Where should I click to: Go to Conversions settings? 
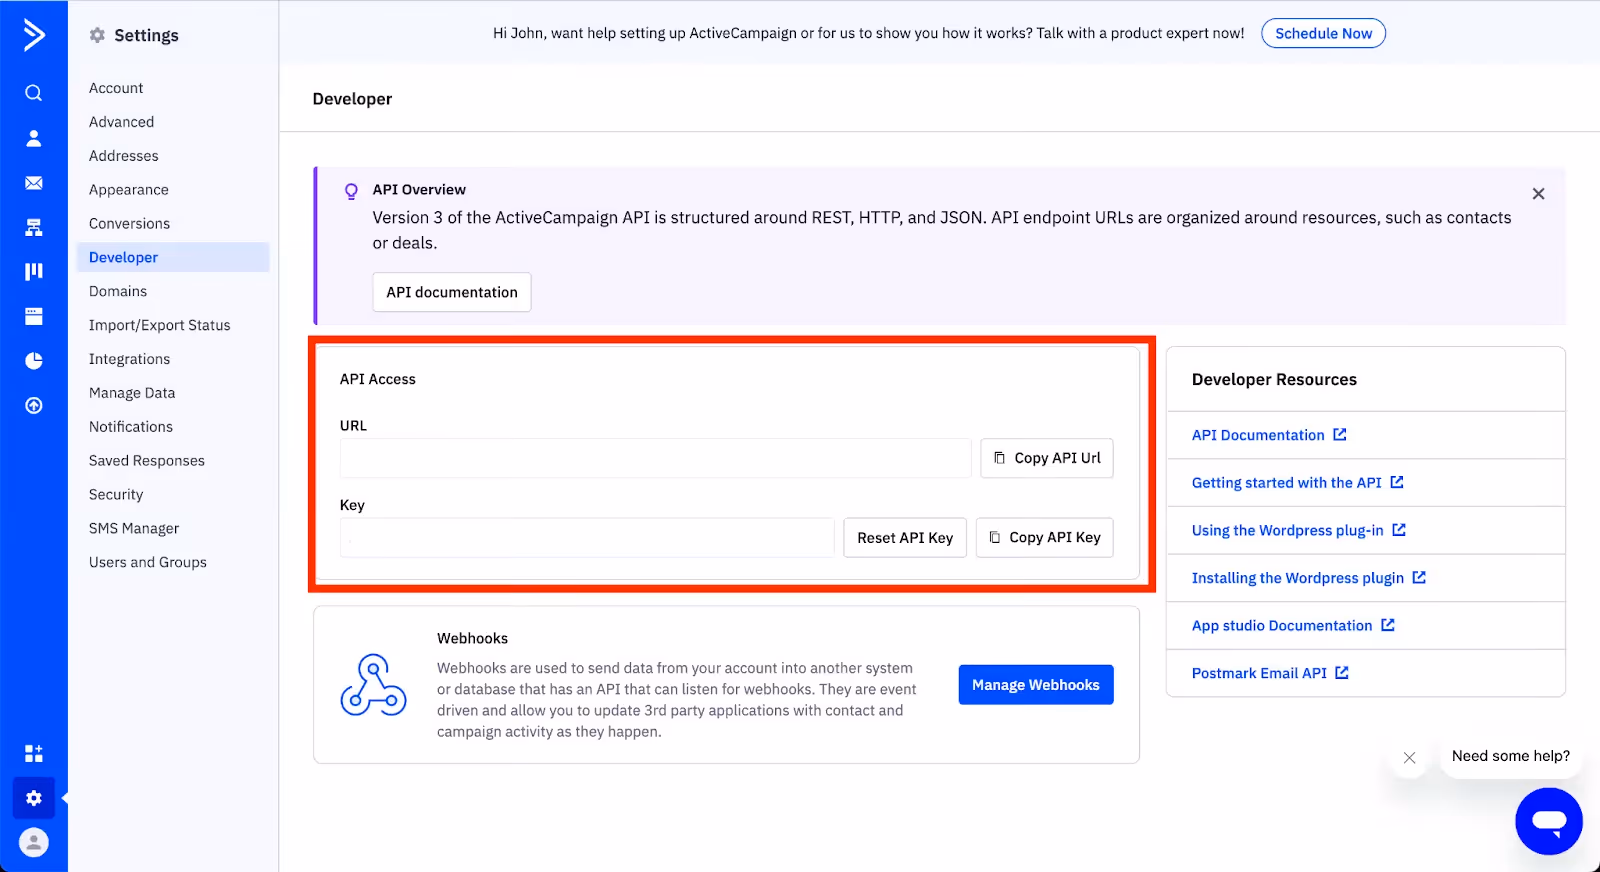[x=129, y=224]
